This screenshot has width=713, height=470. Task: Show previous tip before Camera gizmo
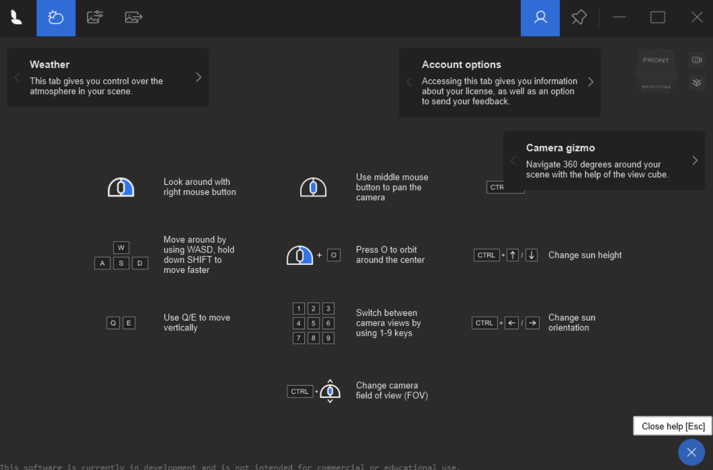[513, 160]
